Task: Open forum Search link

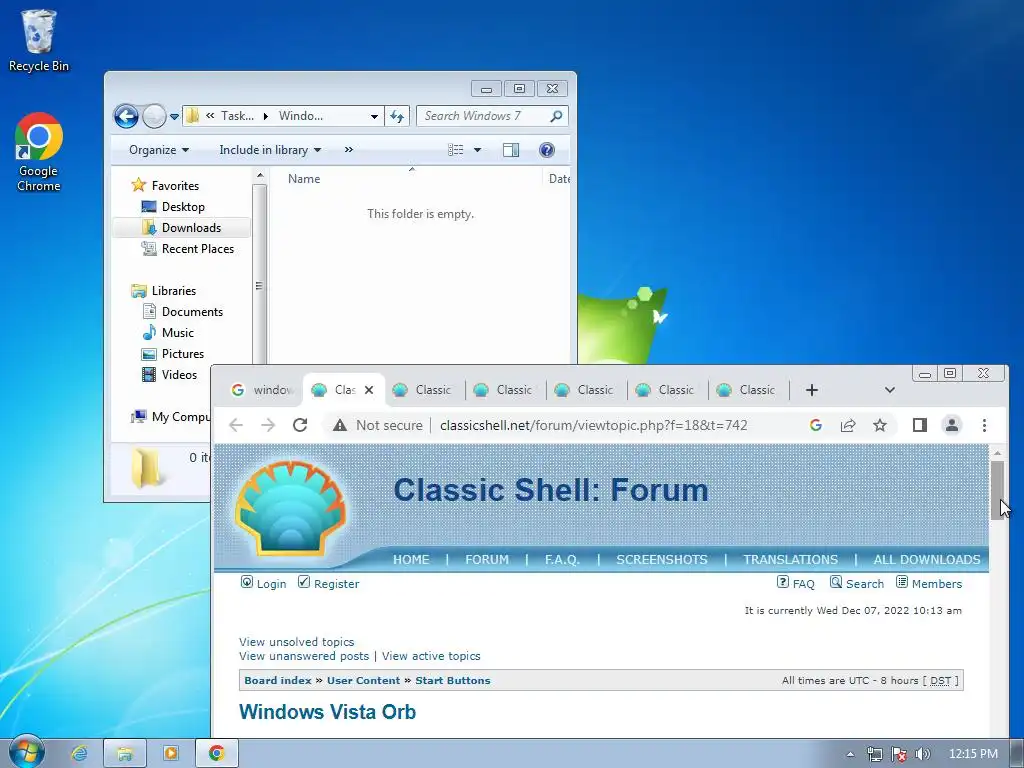Action: coord(857,583)
